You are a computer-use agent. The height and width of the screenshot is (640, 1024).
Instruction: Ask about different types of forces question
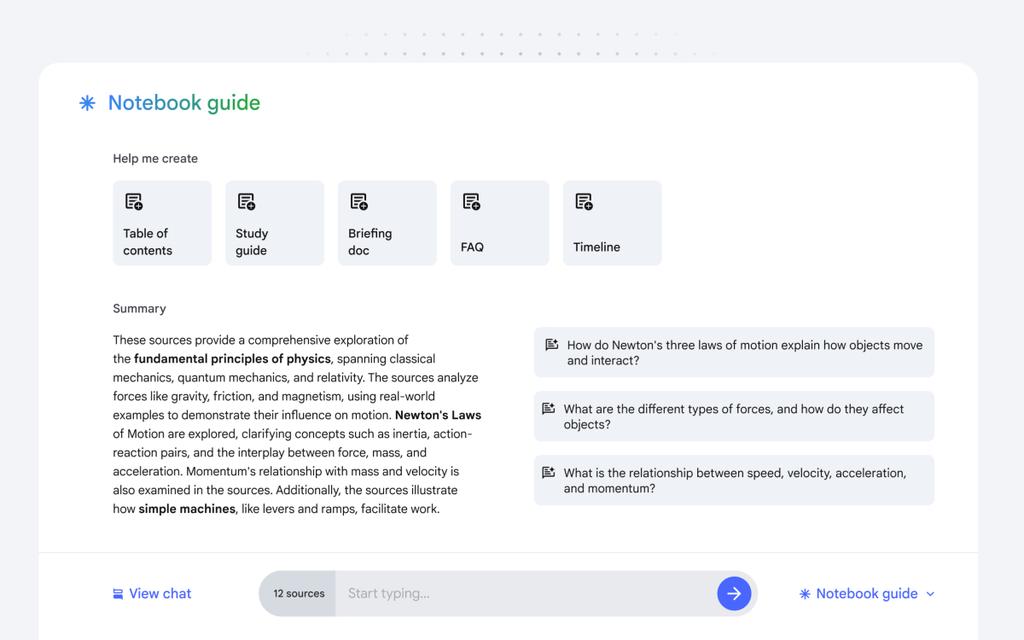[x=734, y=416]
